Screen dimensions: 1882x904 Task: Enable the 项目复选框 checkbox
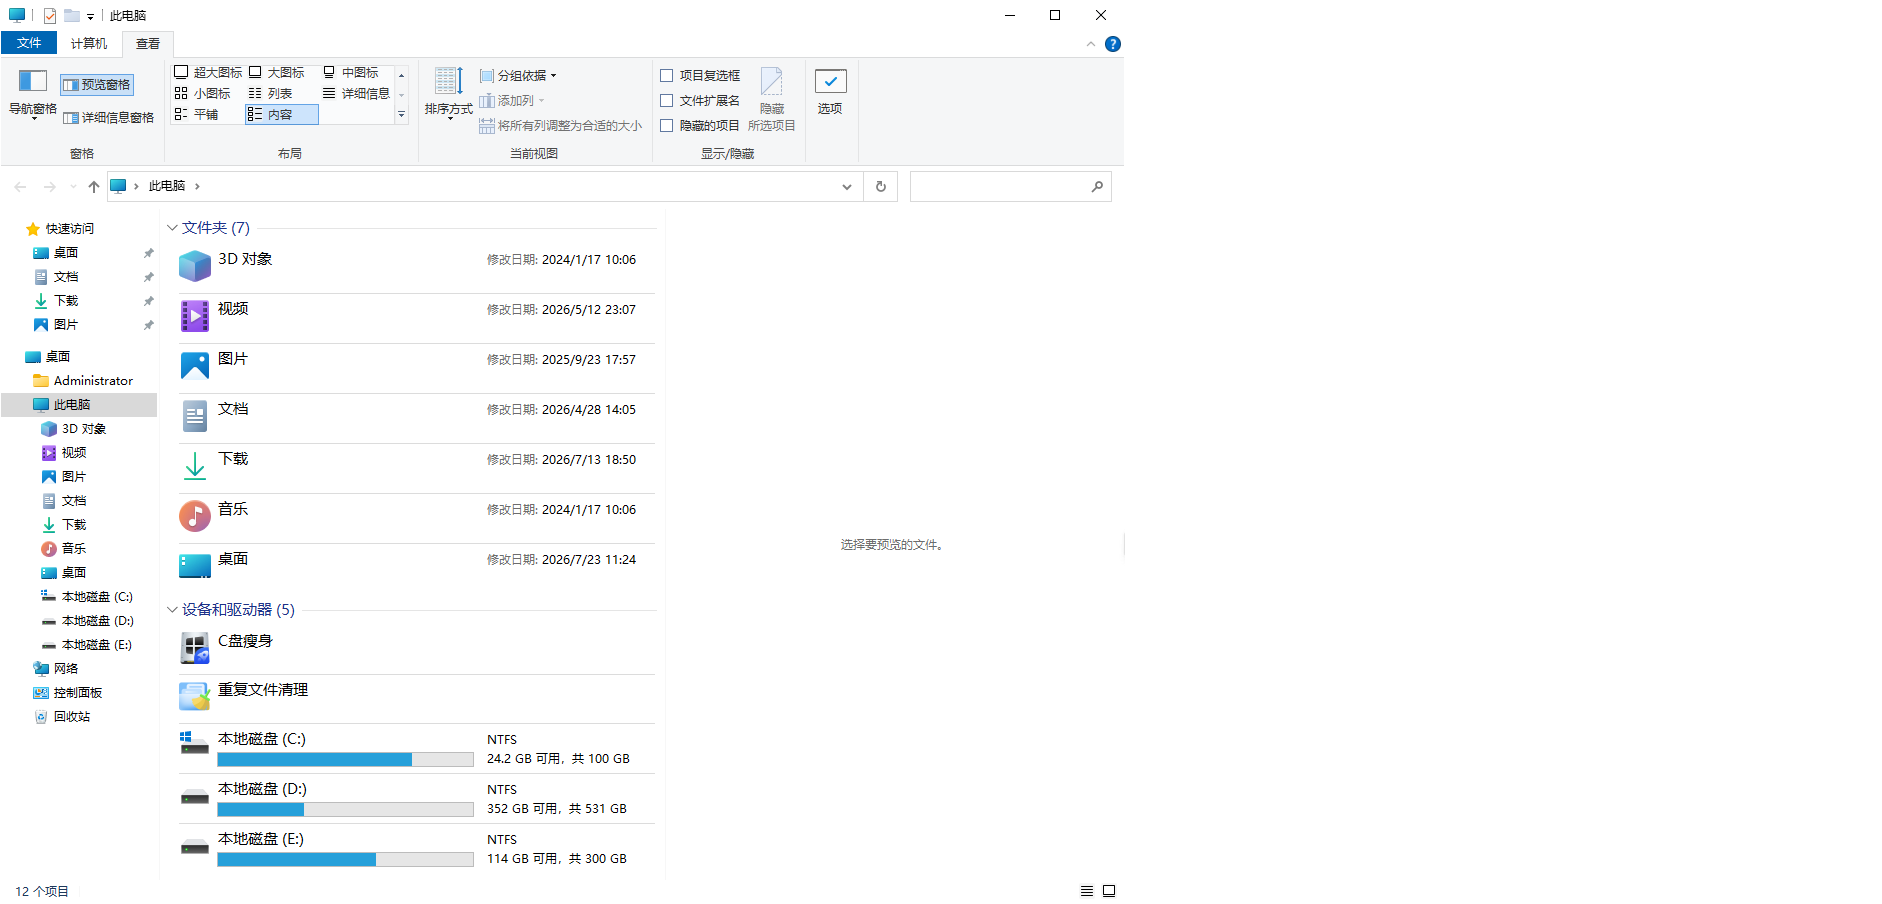(667, 76)
